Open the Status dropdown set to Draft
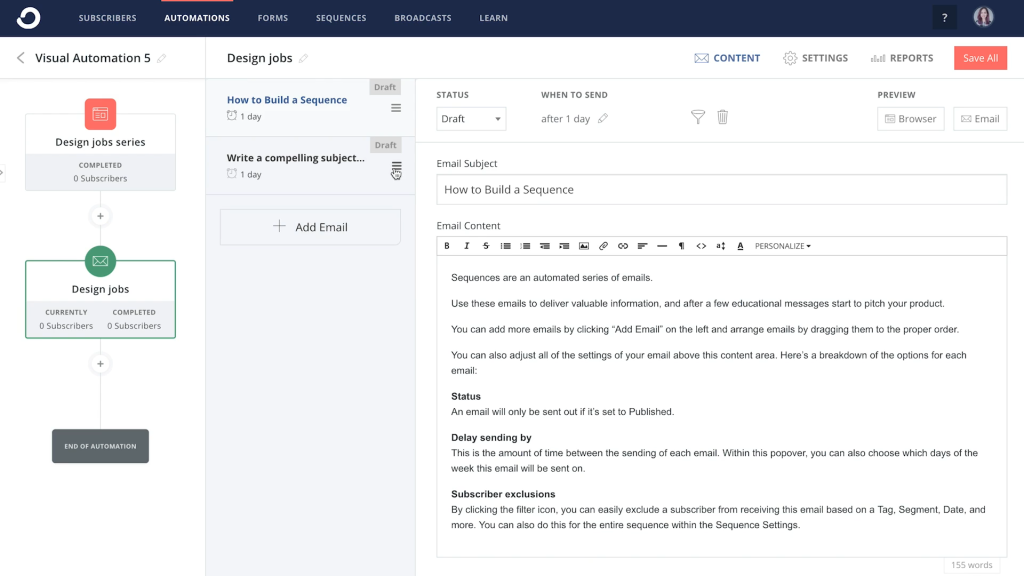The height and width of the screenshot is (576, 1024). click(x=471, y=119)
